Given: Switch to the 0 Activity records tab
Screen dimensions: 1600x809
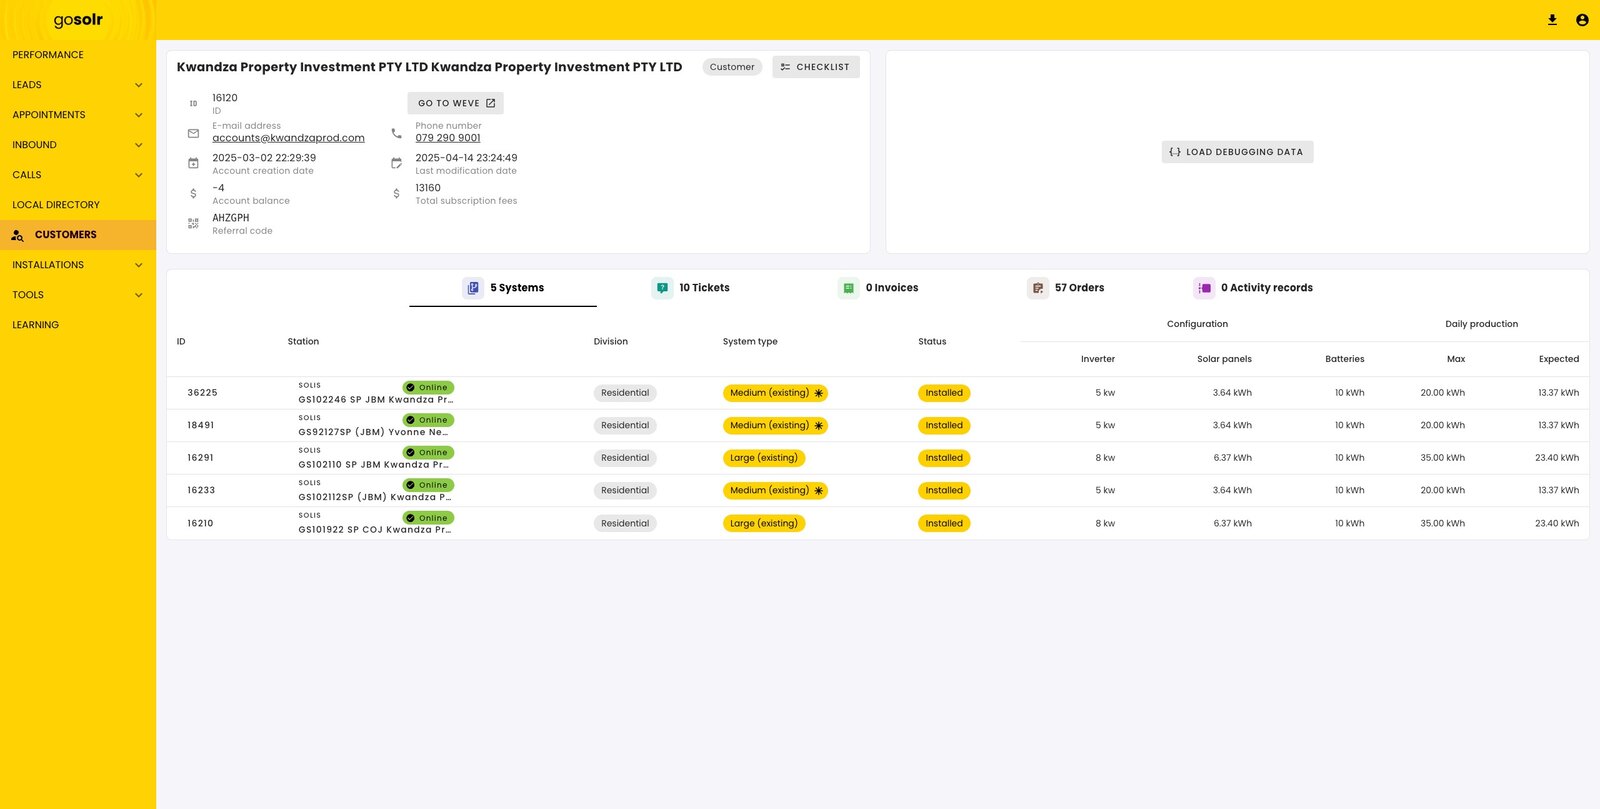Looking at the screenshot, I should tap(1253, 288).
